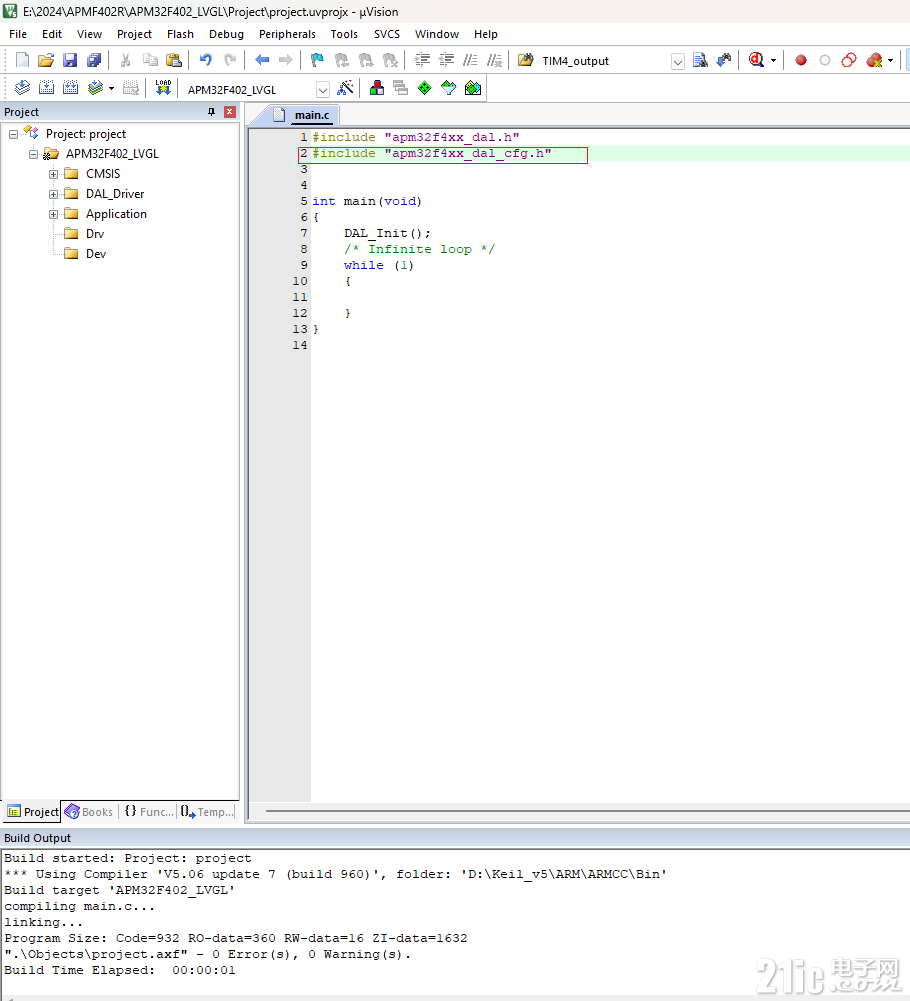
Task: Click the editor horizontal scrollbar
Action: click(586, 811)
